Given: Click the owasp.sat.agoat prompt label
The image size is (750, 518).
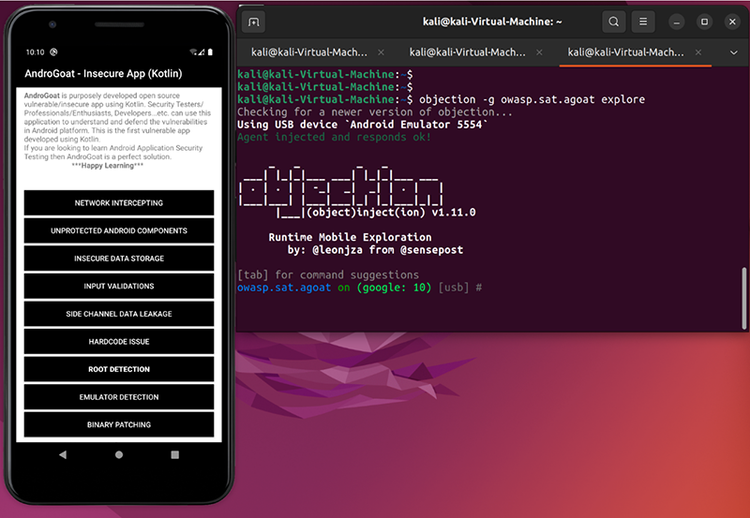Looking at the screenshot, I should point(284,287).
